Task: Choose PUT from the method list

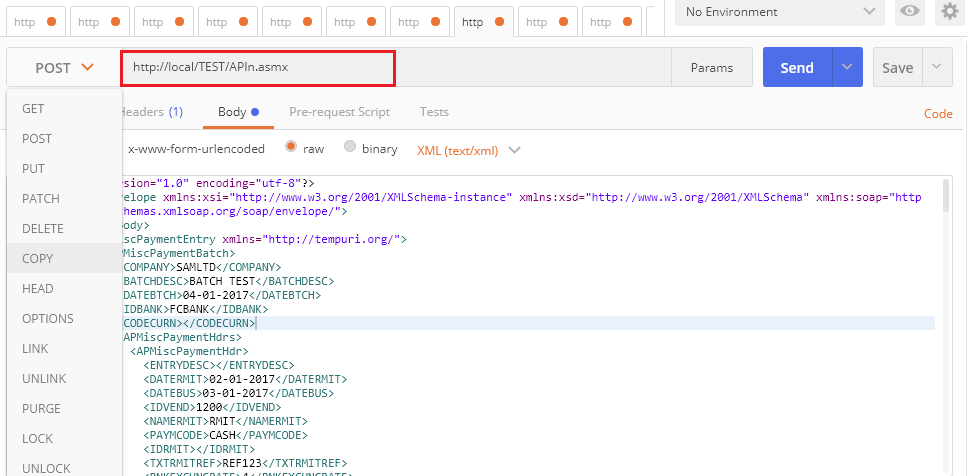Action: pos(65,168)
